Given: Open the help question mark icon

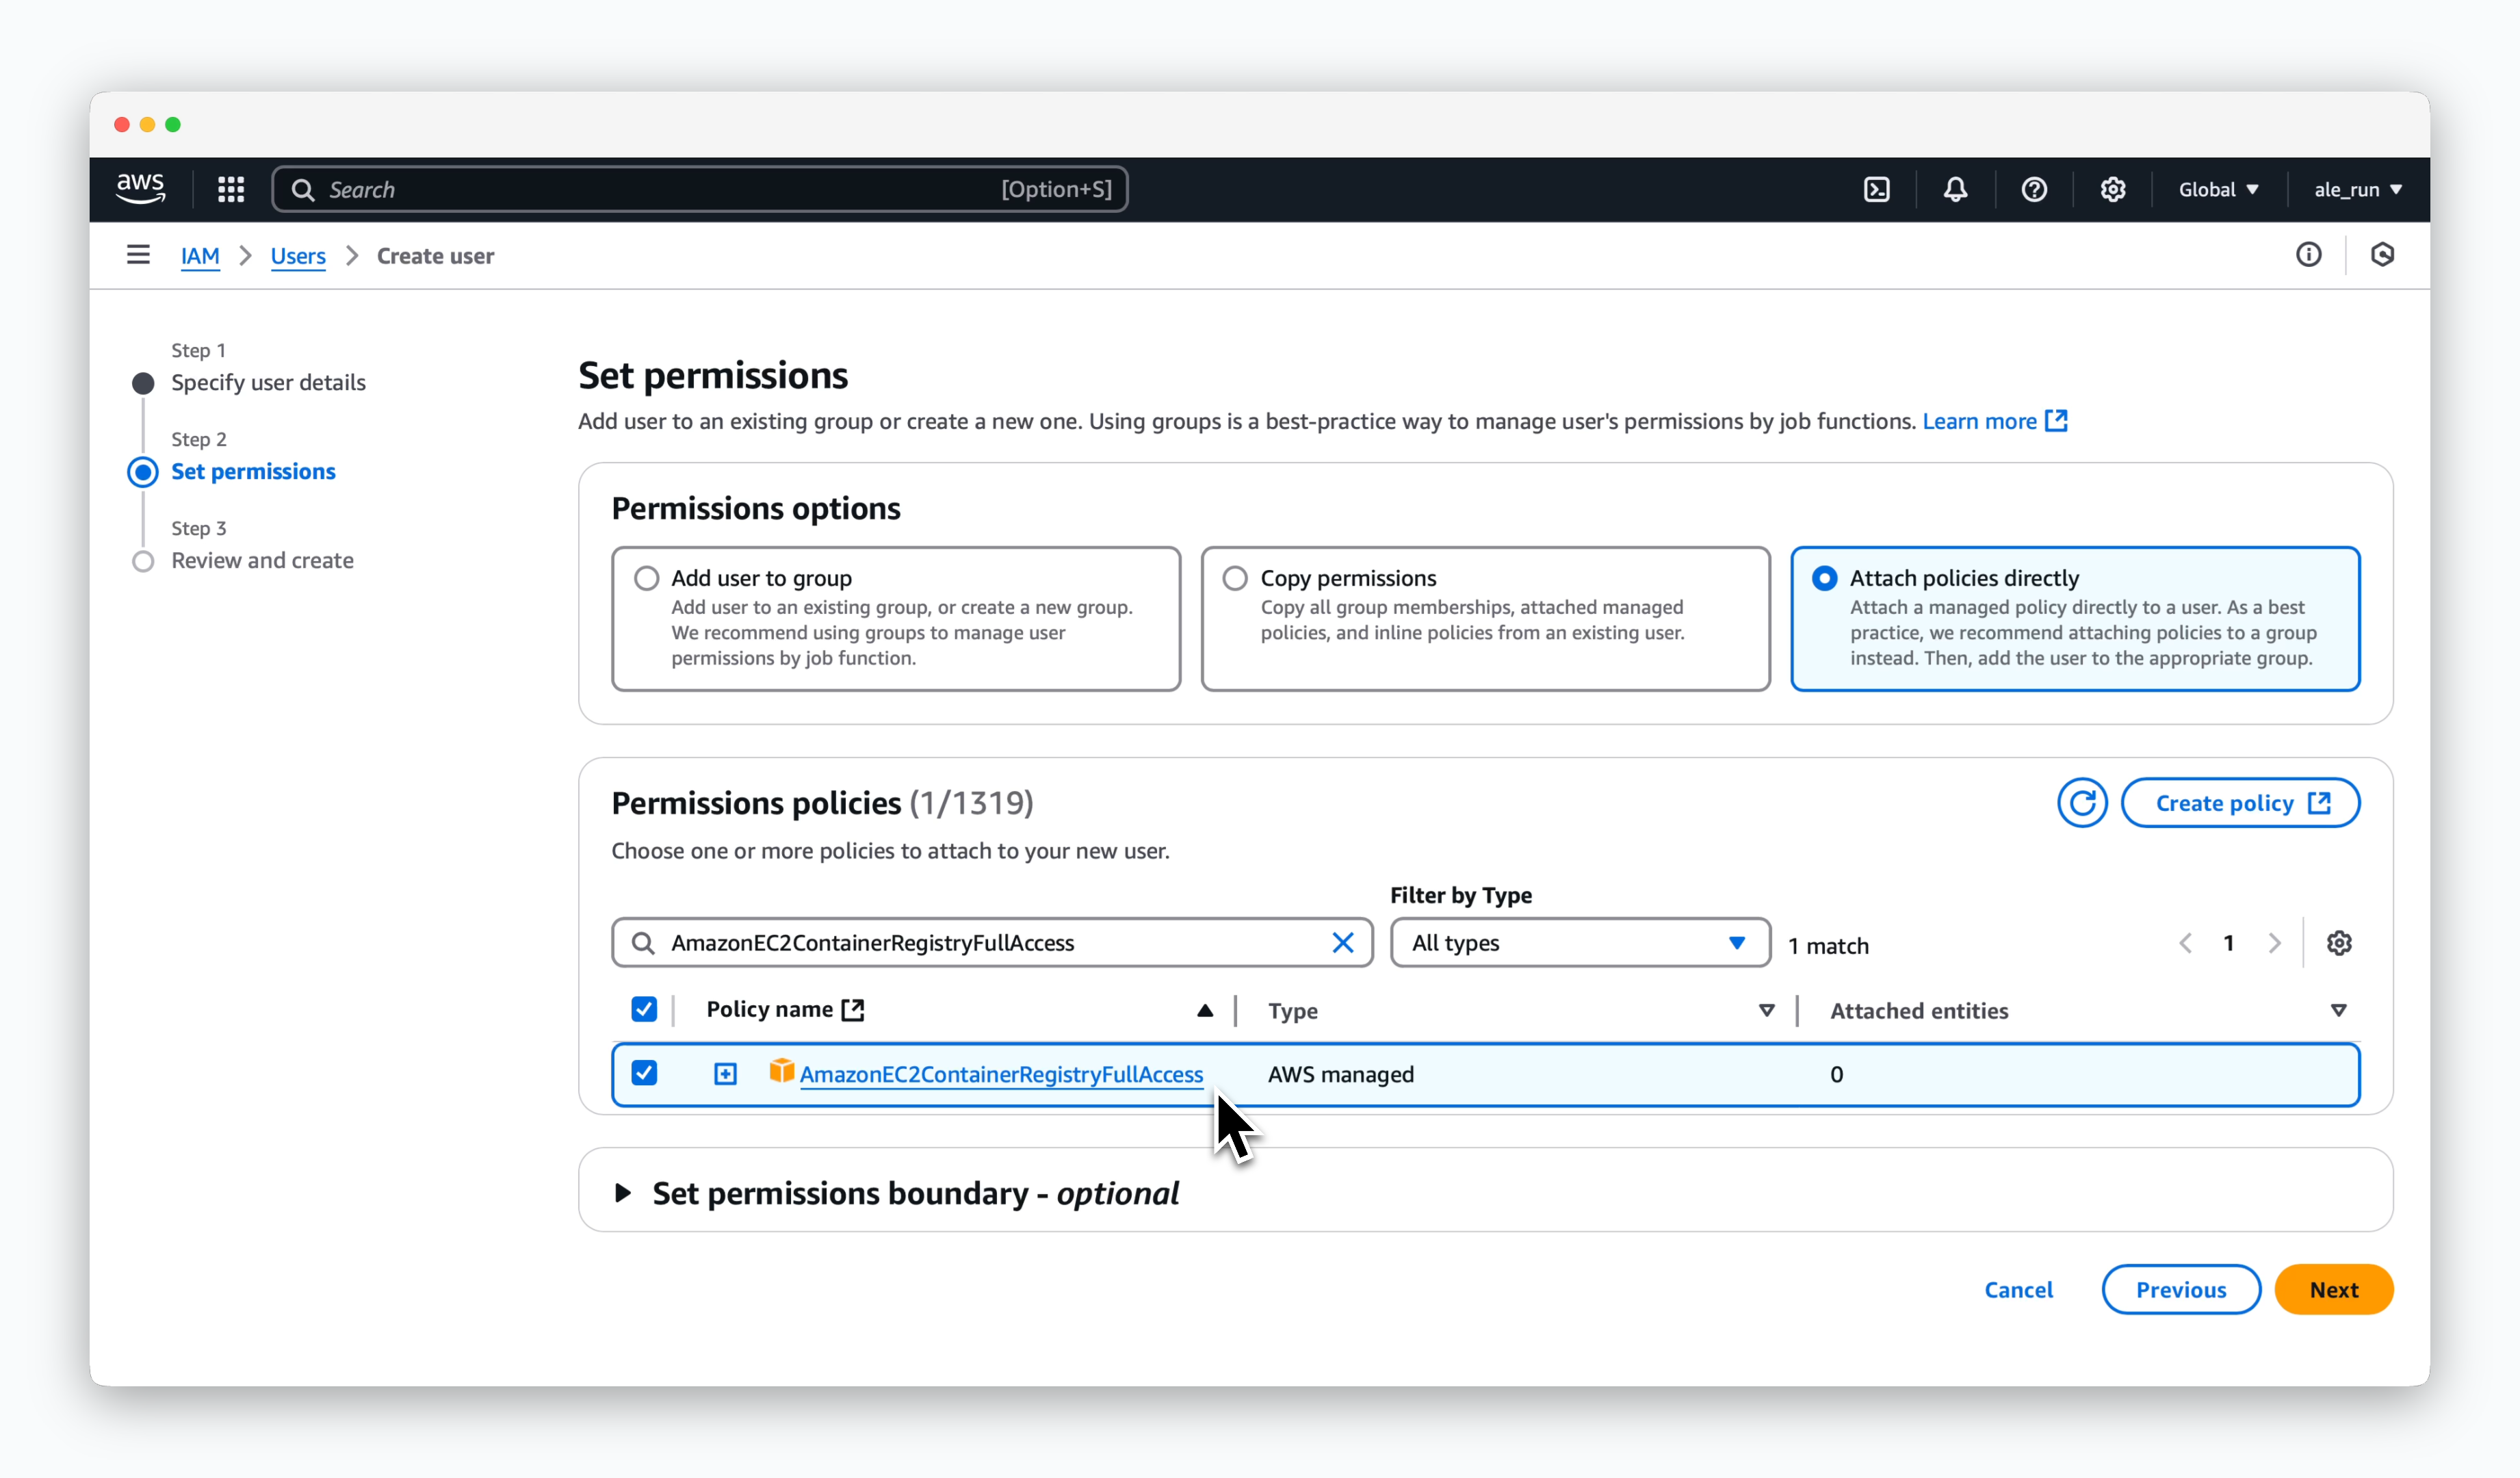Looking at the screenshot, I should [x=2034, y=189].
